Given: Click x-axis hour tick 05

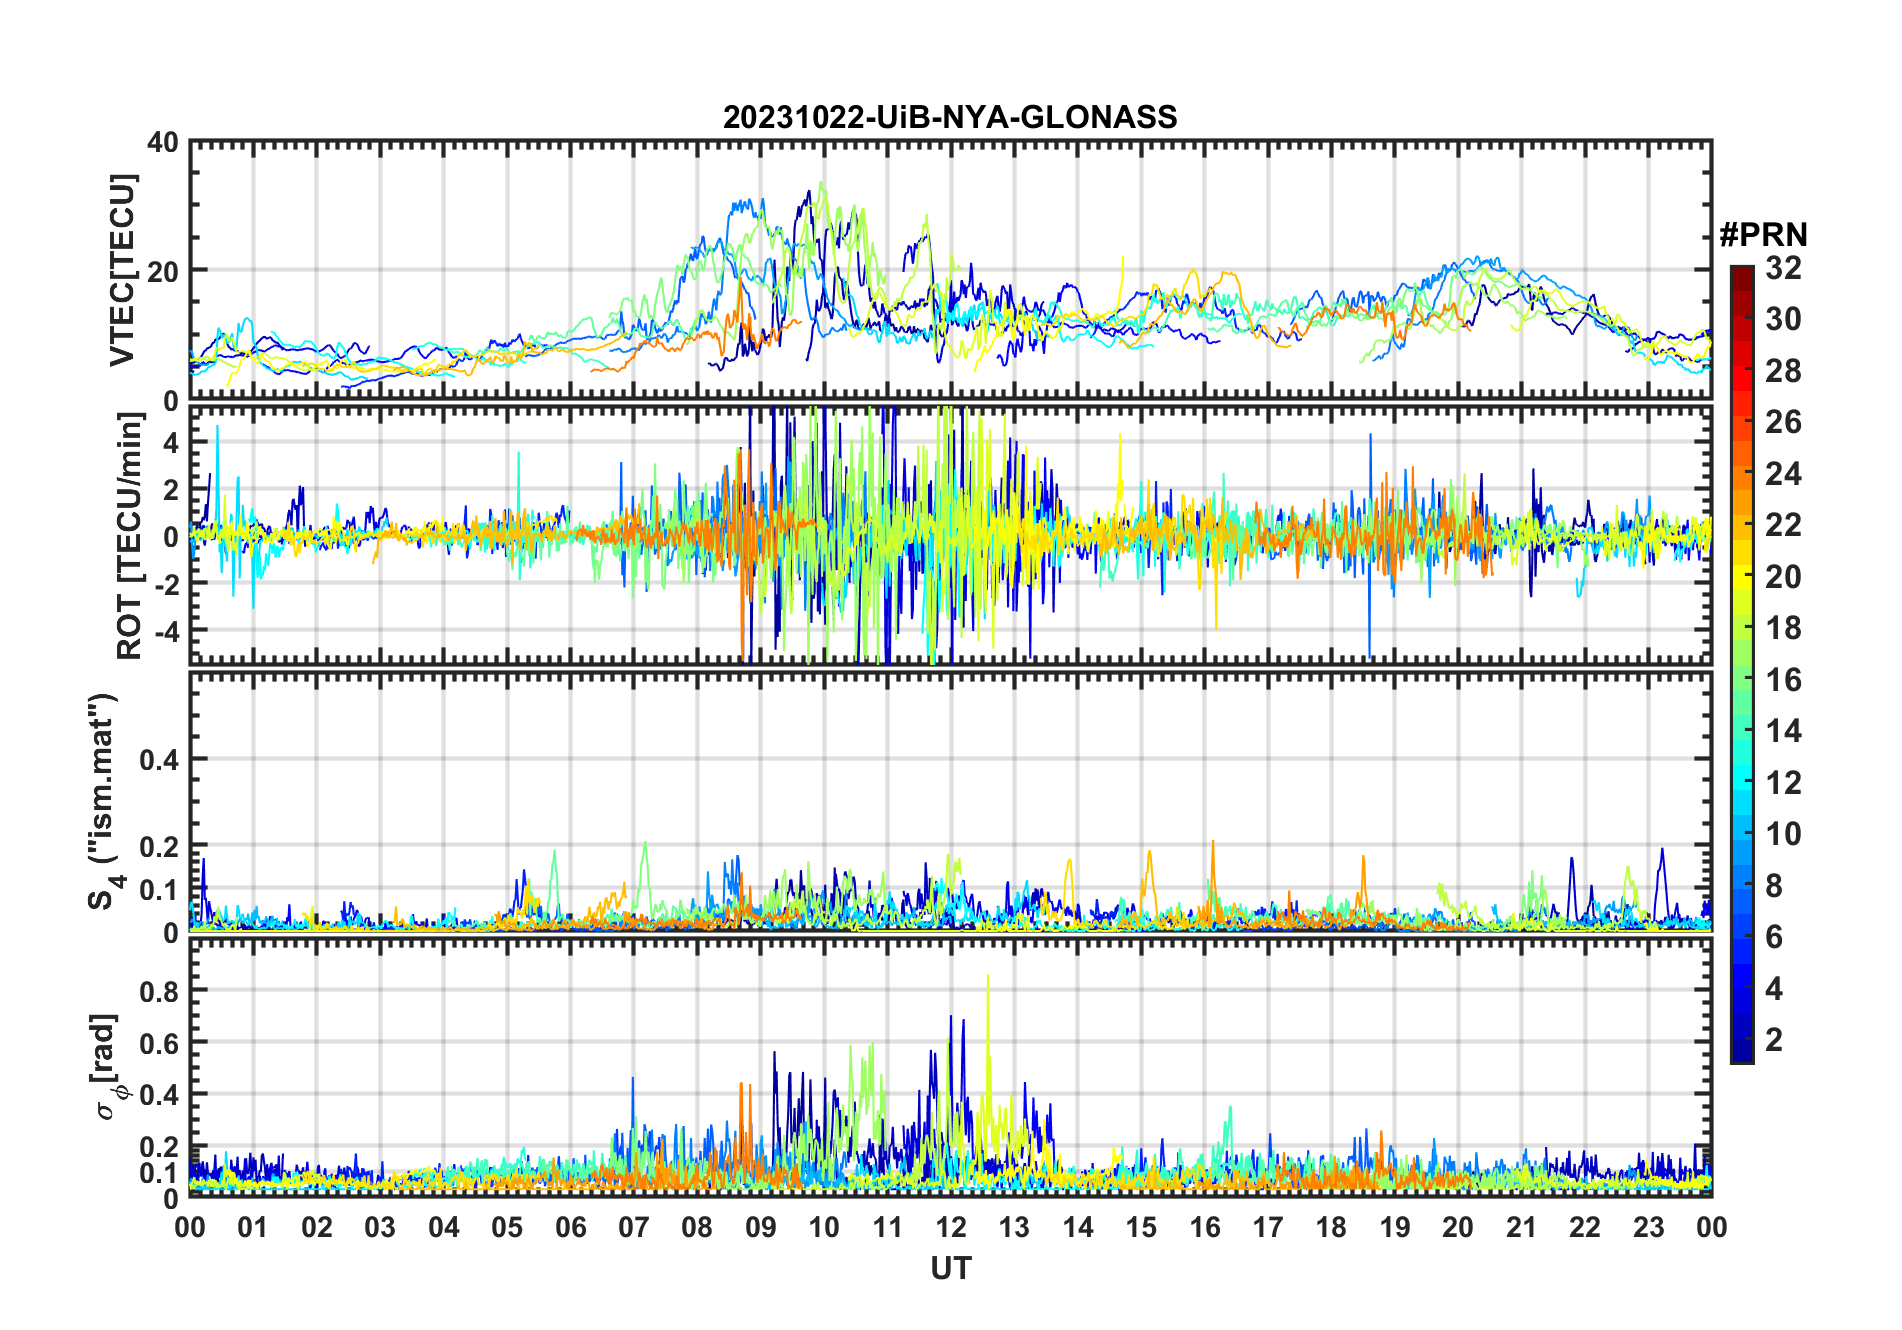Looking at the screenshot, I should [507, 1227].
